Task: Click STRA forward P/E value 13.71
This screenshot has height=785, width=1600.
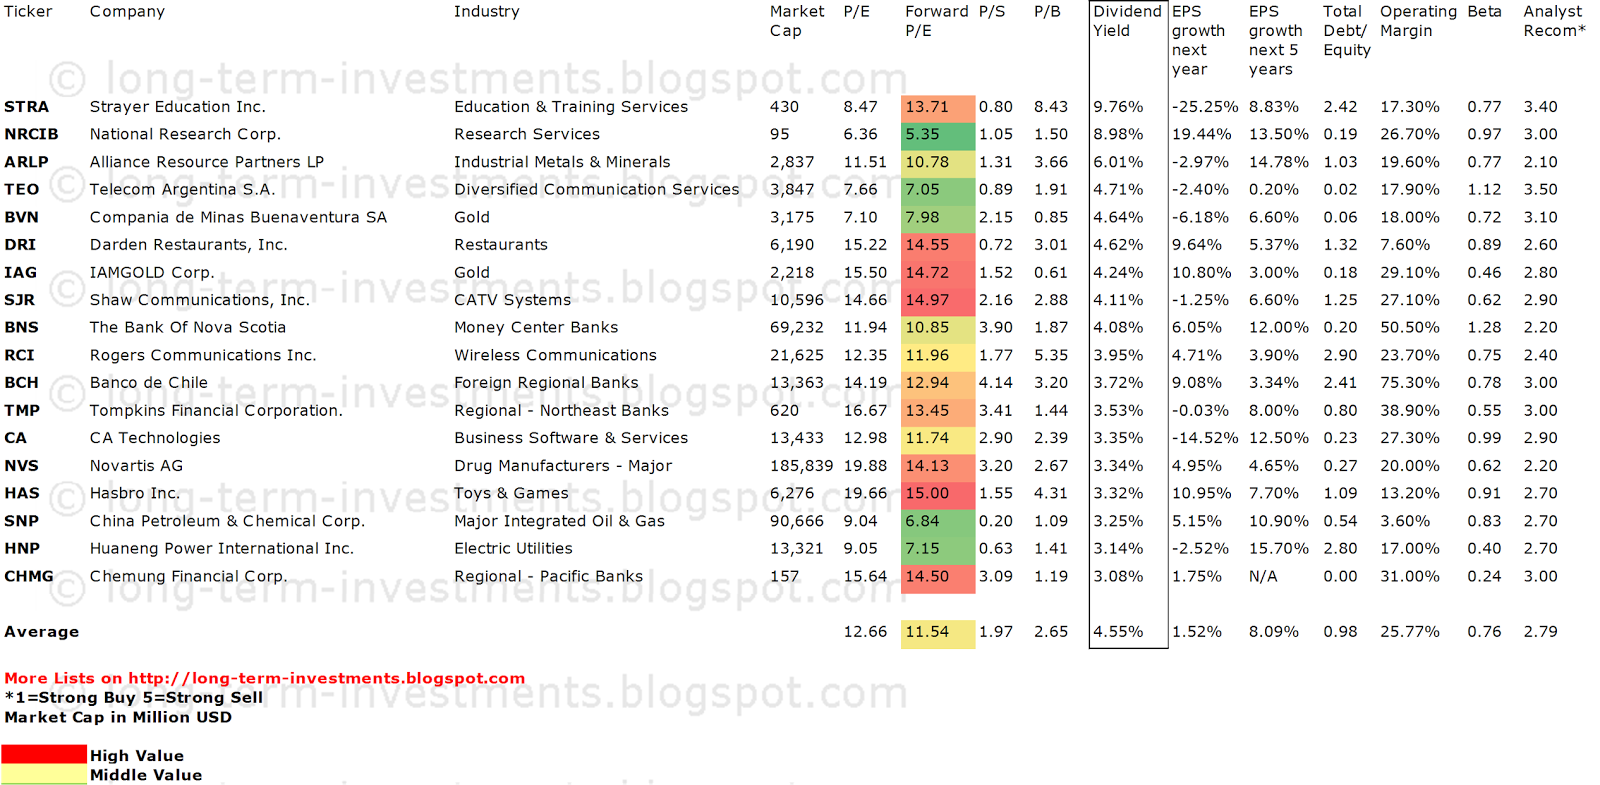Action: [x=937, y=107]
